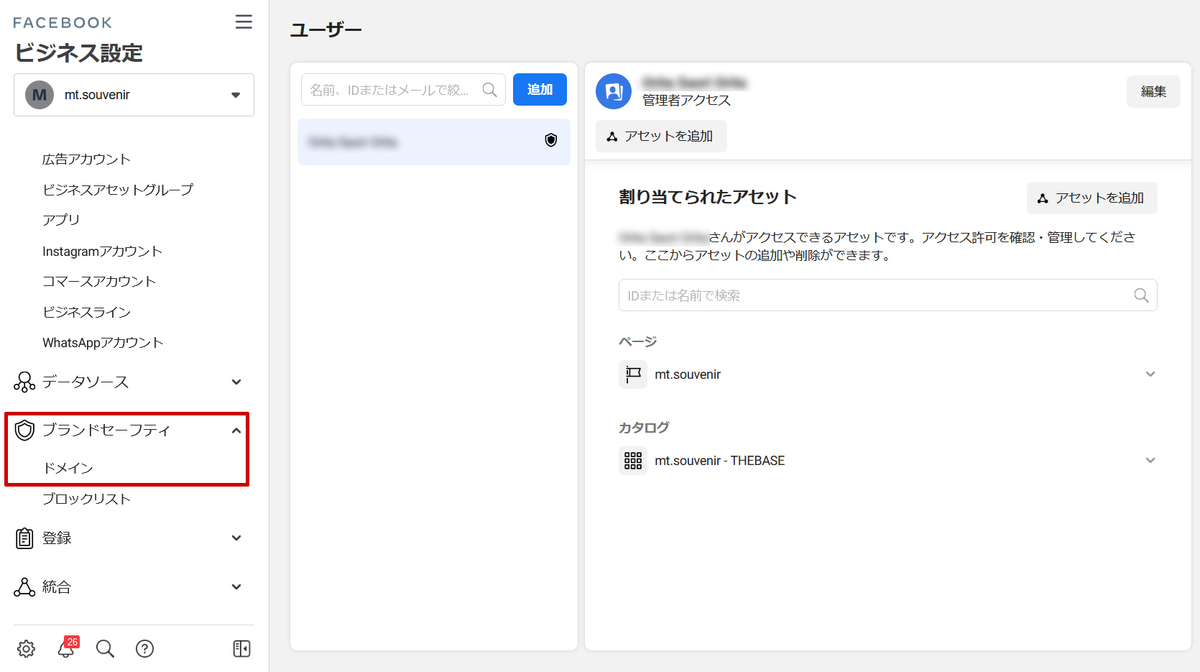Screen dimensions: 1200x672
Task: Focus the IDまたは名前で検索 field
Action: point(888,295)
